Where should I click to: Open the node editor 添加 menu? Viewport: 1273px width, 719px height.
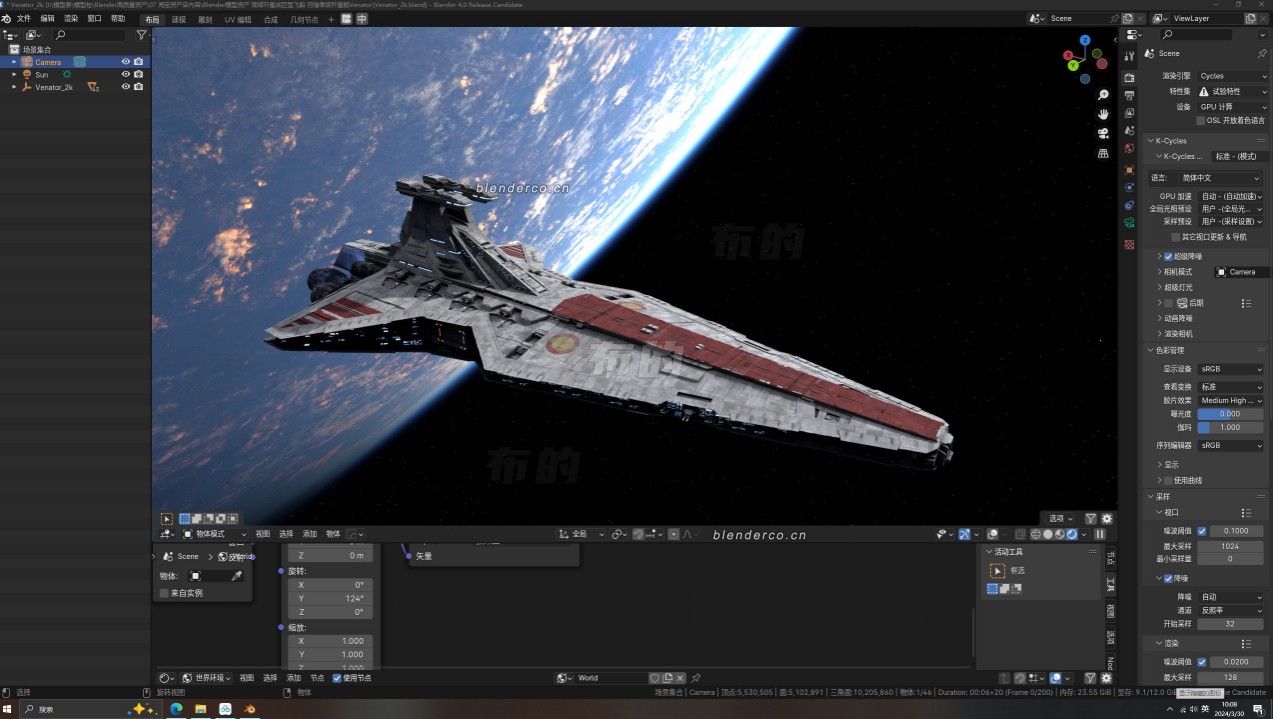point(294,678)
